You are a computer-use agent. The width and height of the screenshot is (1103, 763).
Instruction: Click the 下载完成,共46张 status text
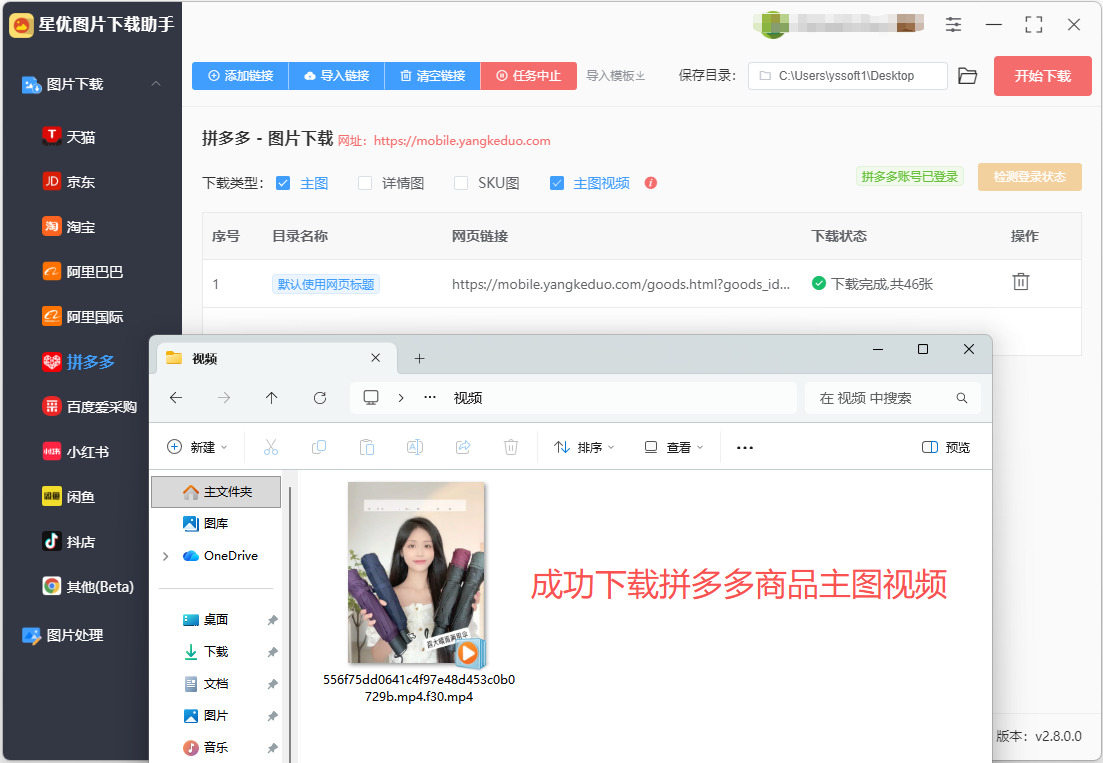[x=882, y=284]
